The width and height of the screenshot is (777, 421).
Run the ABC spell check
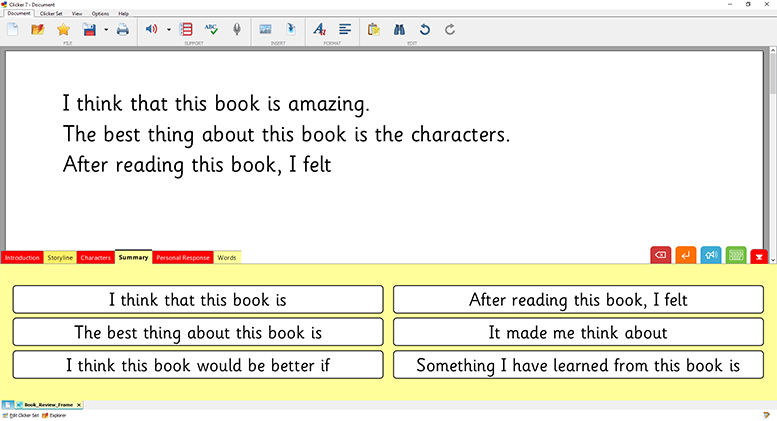point(211,29)
